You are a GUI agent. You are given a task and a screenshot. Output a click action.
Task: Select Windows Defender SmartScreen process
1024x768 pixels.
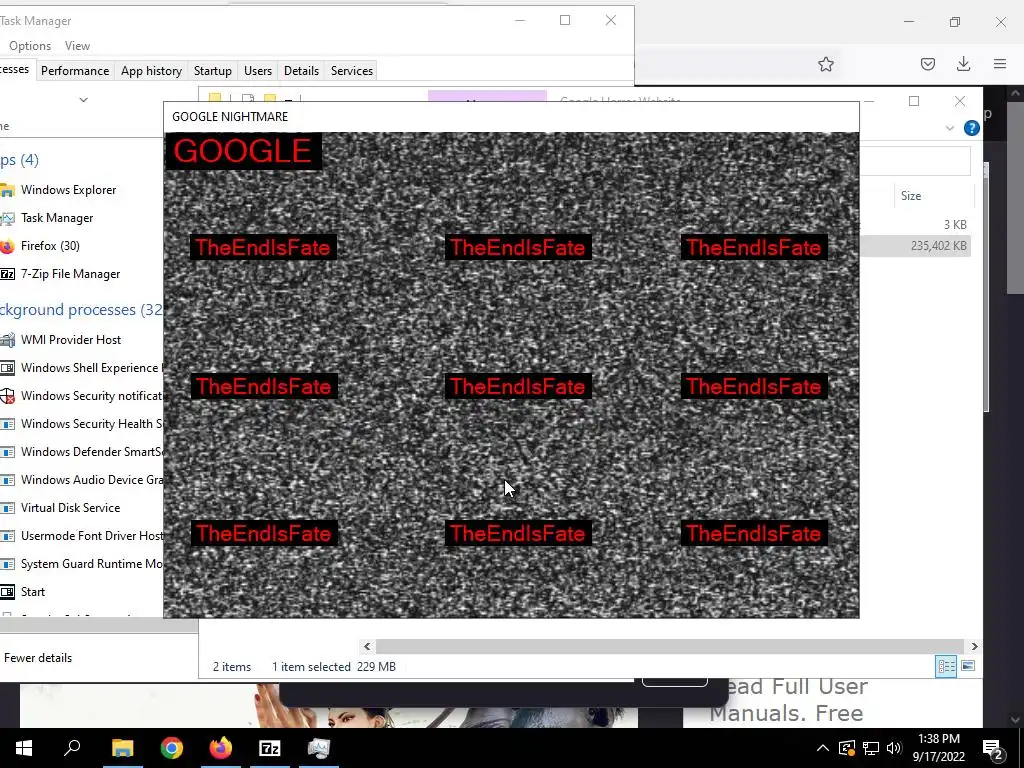pos(82,452)
